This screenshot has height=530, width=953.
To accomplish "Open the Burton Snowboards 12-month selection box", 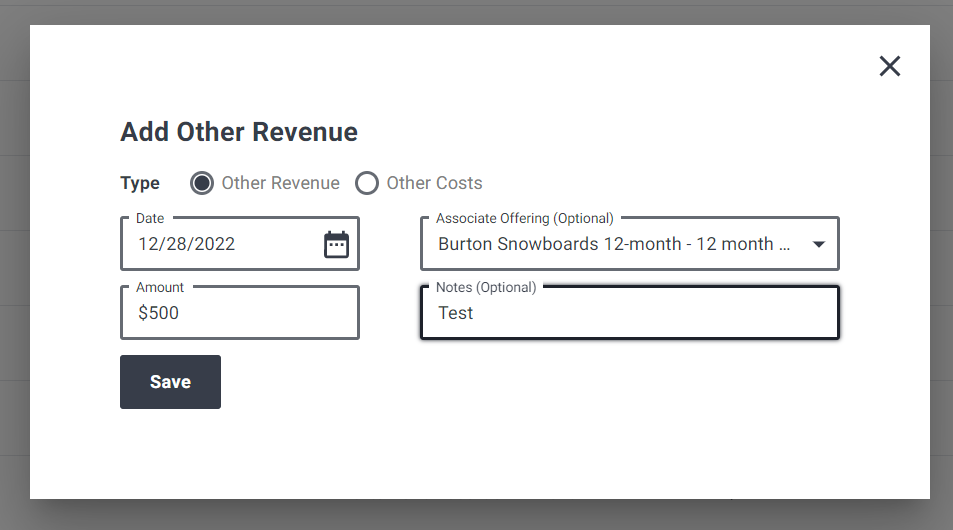I will click(630, 244).
